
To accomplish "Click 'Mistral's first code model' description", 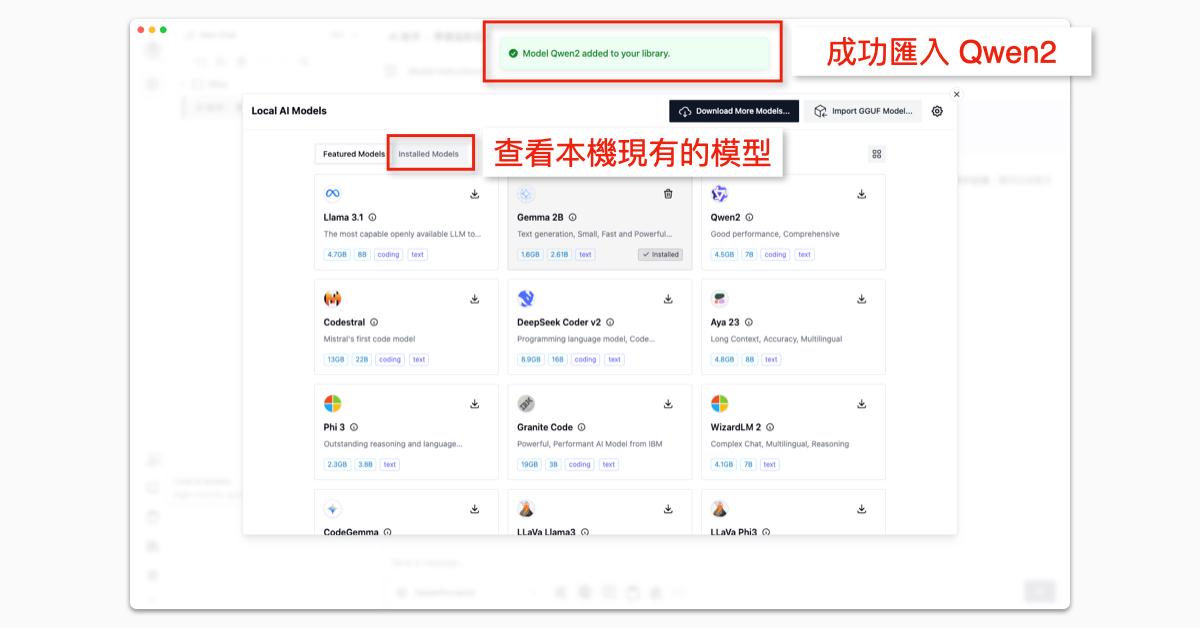I will [x=369, y=339].
